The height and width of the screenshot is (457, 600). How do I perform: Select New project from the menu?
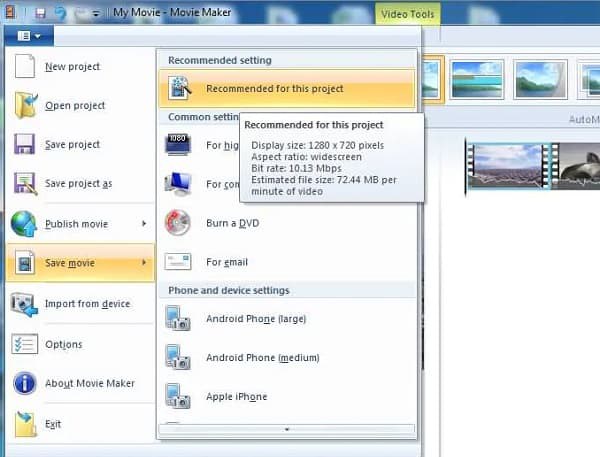click(x=80, y=66)
